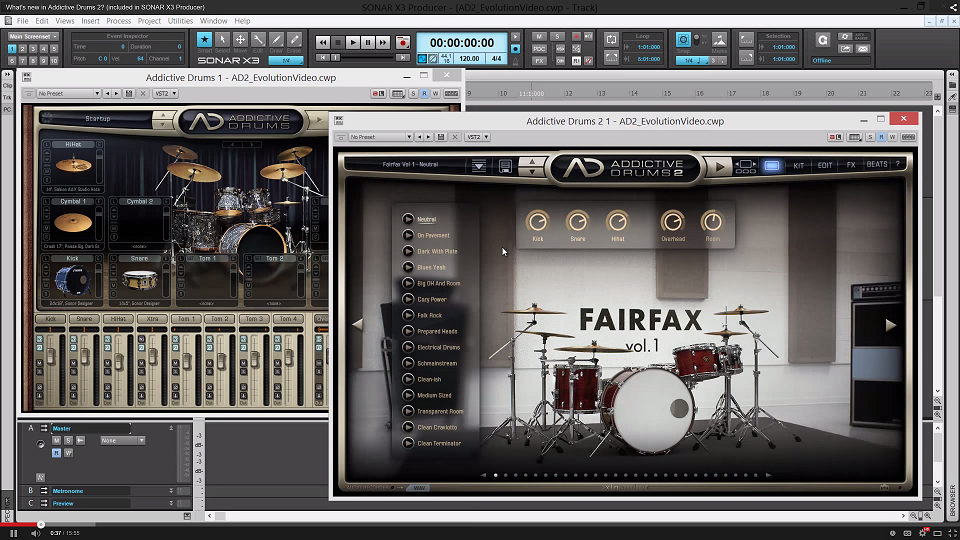
Task: Open the Main Screenset dropdown
Action: coord(34,36)
